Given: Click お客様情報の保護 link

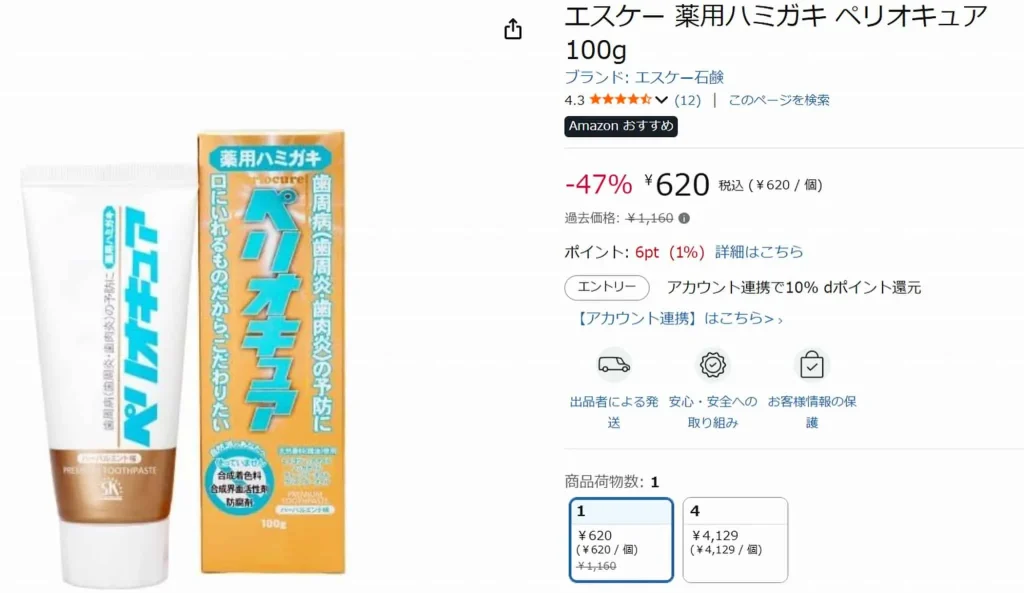Looking at the screenshot, I should [x=811, y=412].
